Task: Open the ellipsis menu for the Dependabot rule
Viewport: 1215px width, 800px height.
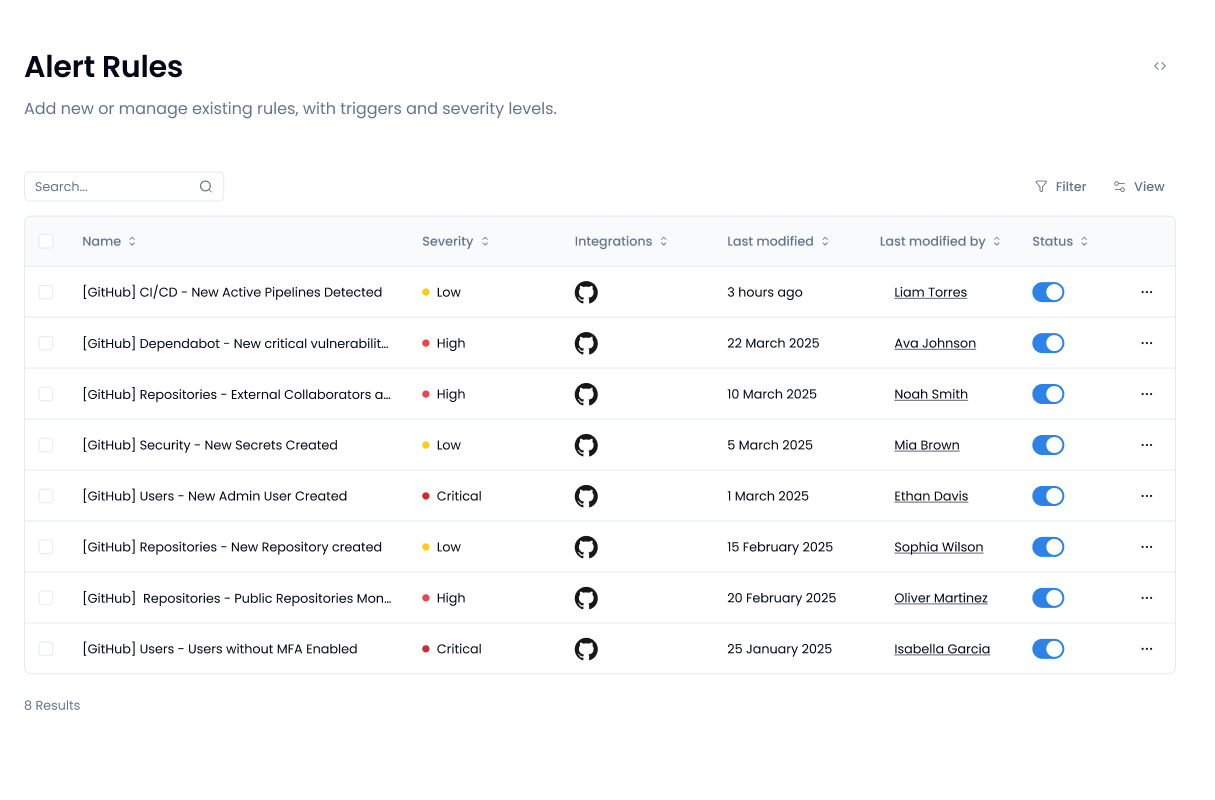Action: coord(1146,343)
